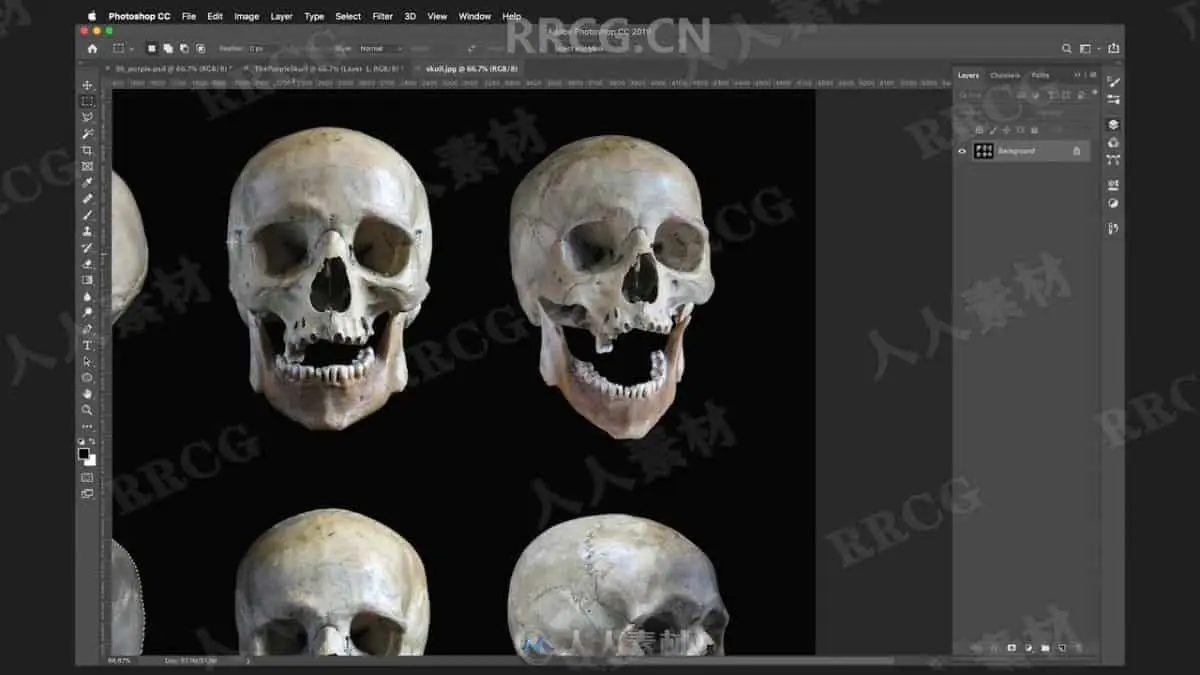Create a new layer from Layers panel footer
Screen dimensions: 1200x675
(x=1062, y=648)
